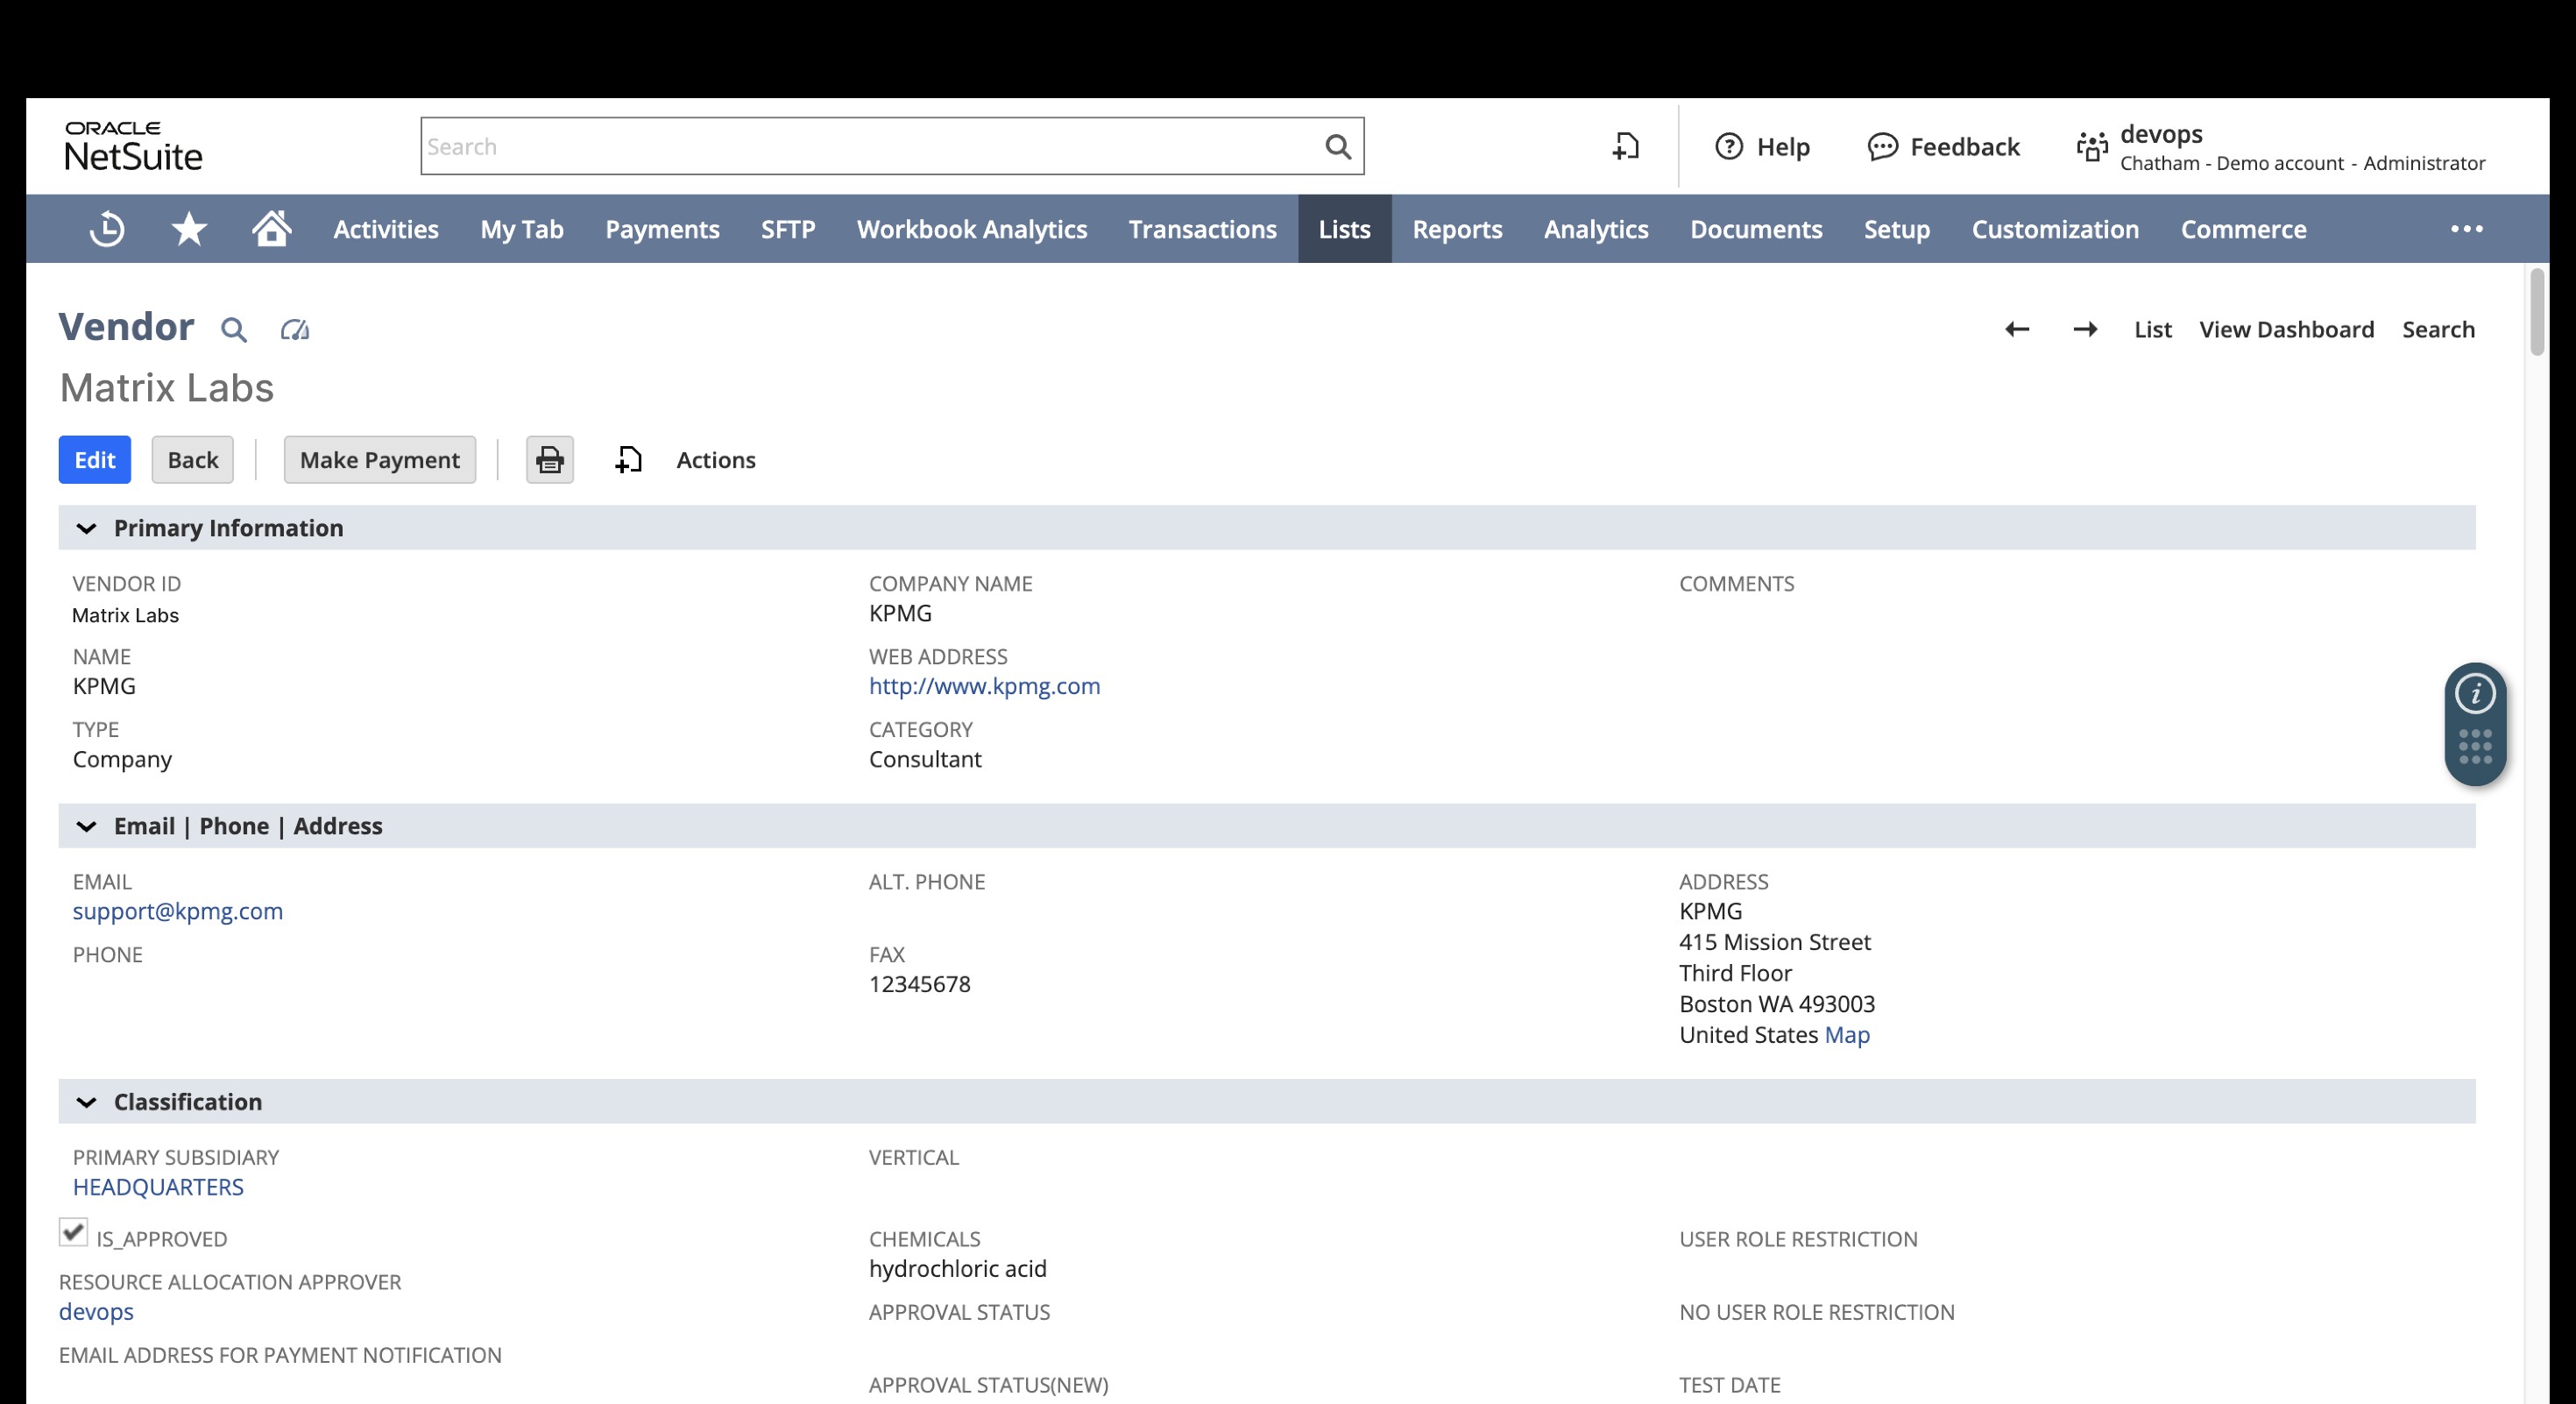Click the dashboard gauge icon beside Vendor
Screen dimensions: 2576x1404
click(x=295, y=330)
